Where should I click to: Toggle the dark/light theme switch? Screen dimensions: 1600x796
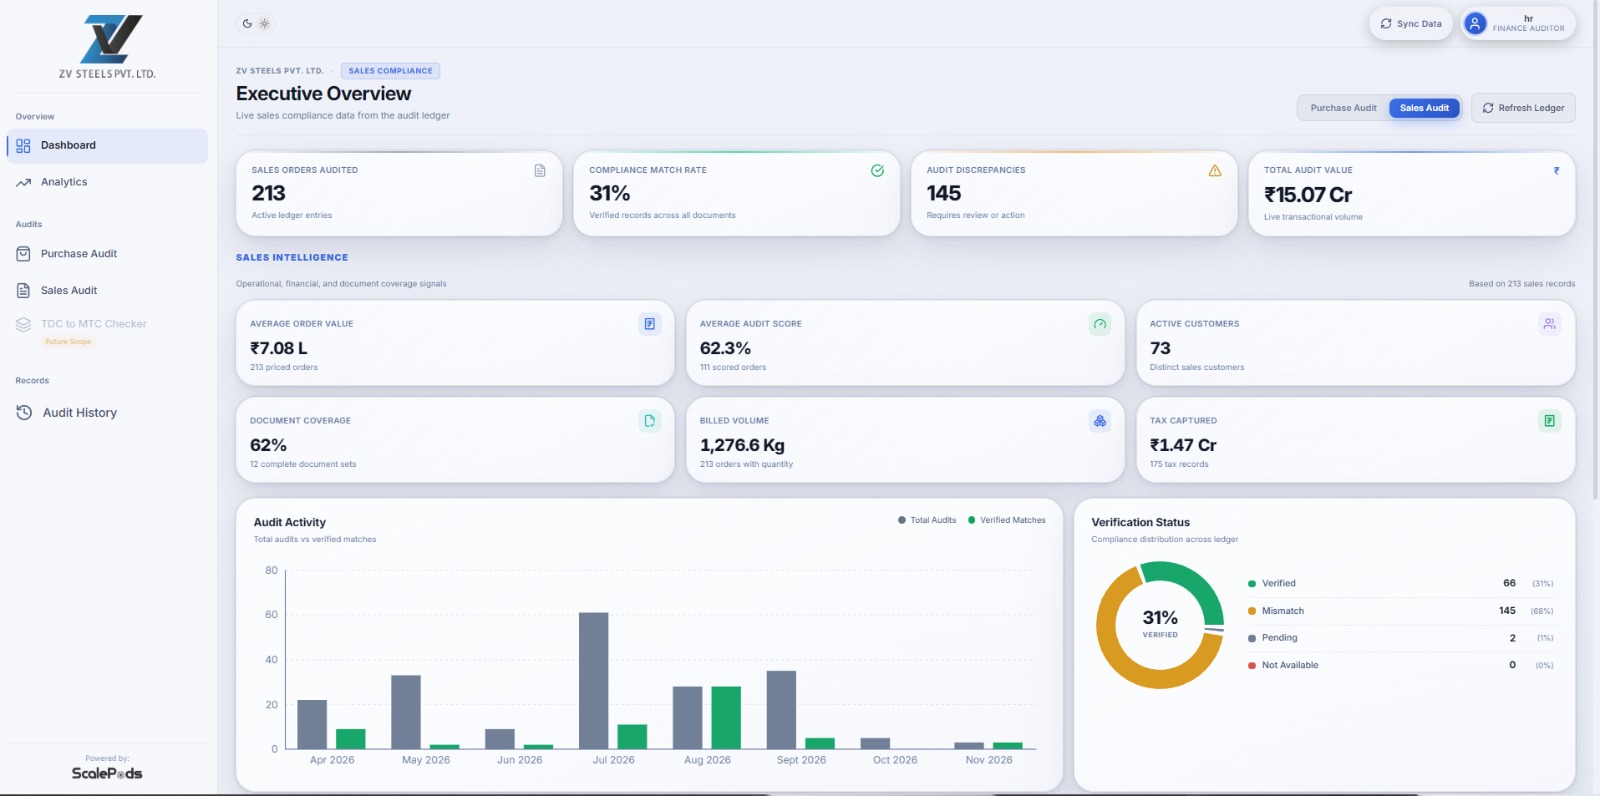[x=256, y=23]
